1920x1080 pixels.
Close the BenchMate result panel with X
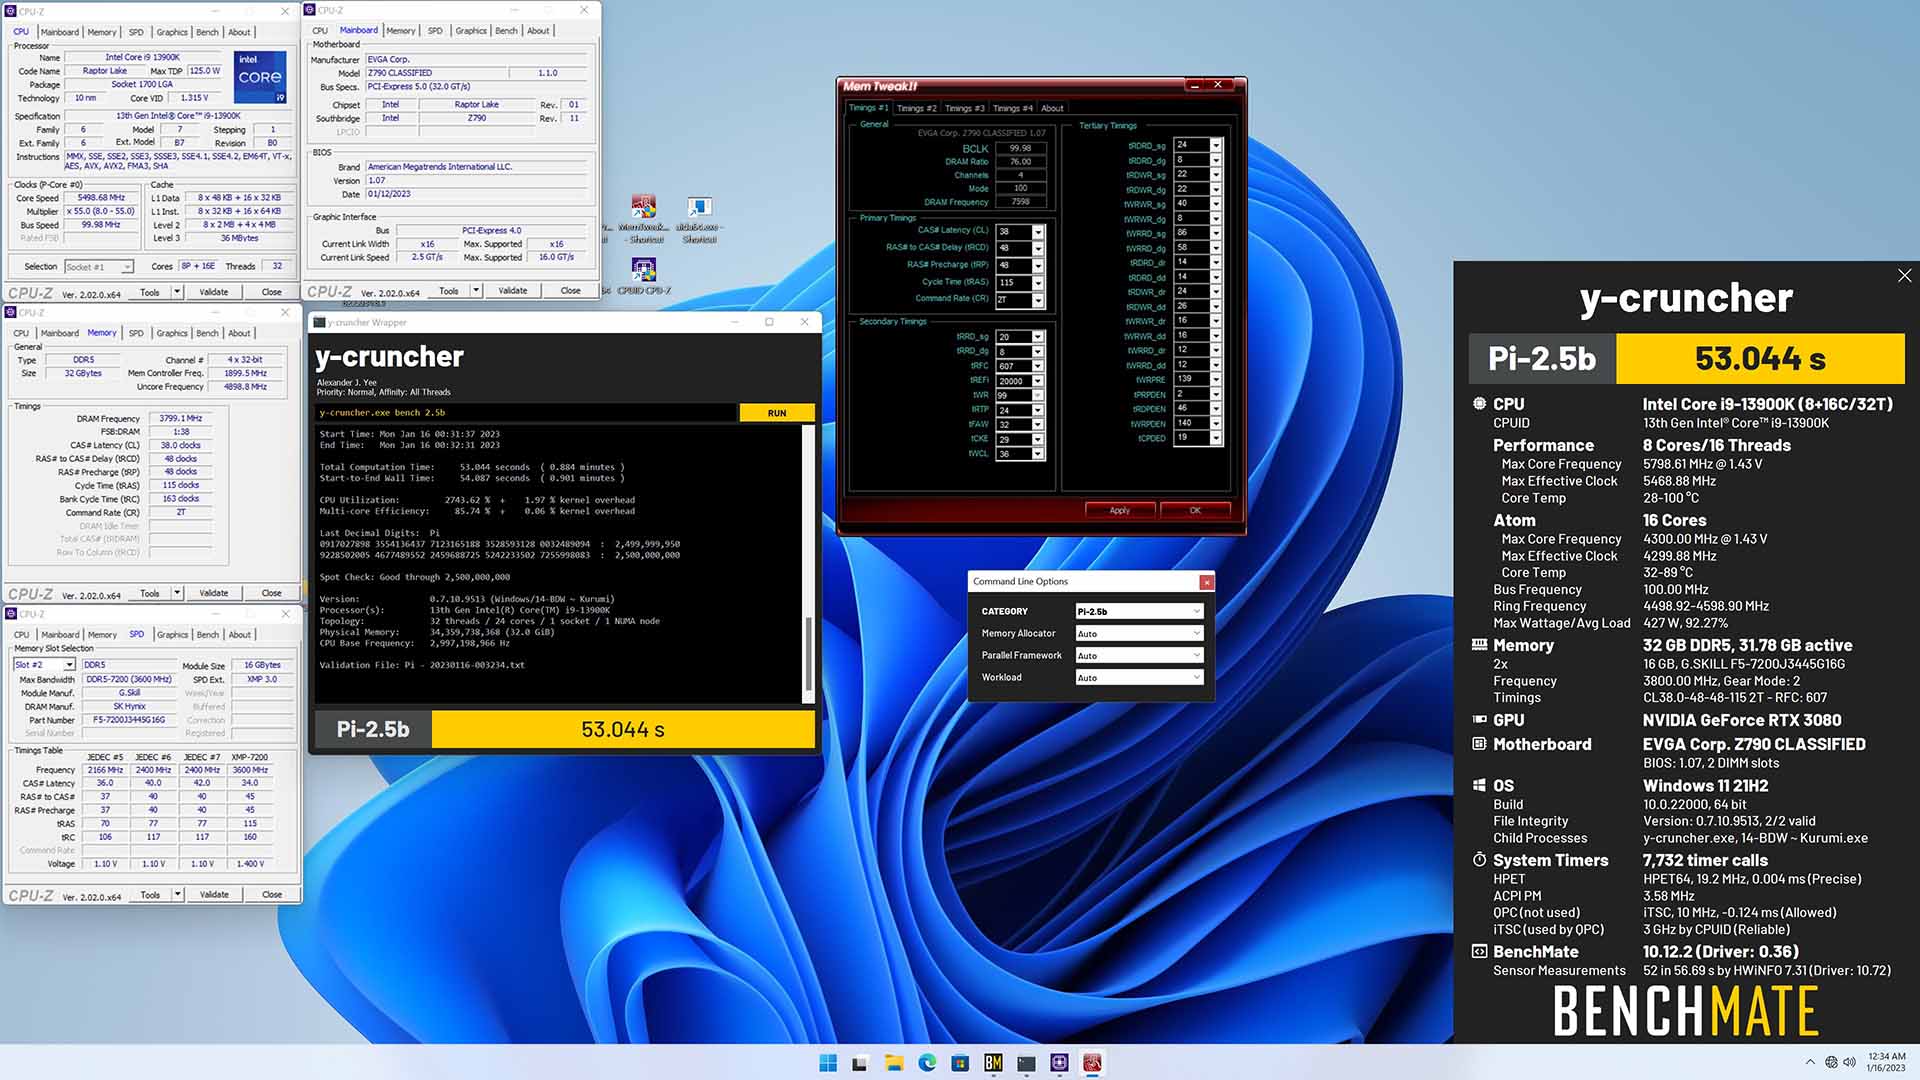tap(1904, 275)
